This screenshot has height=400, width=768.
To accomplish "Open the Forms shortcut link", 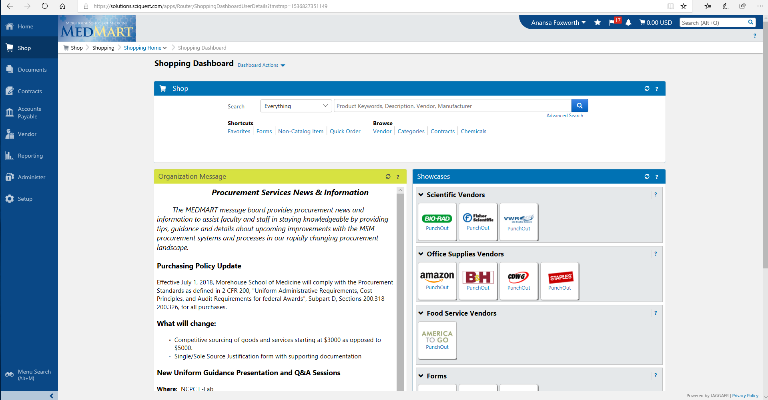I will [x=264, y=131].
